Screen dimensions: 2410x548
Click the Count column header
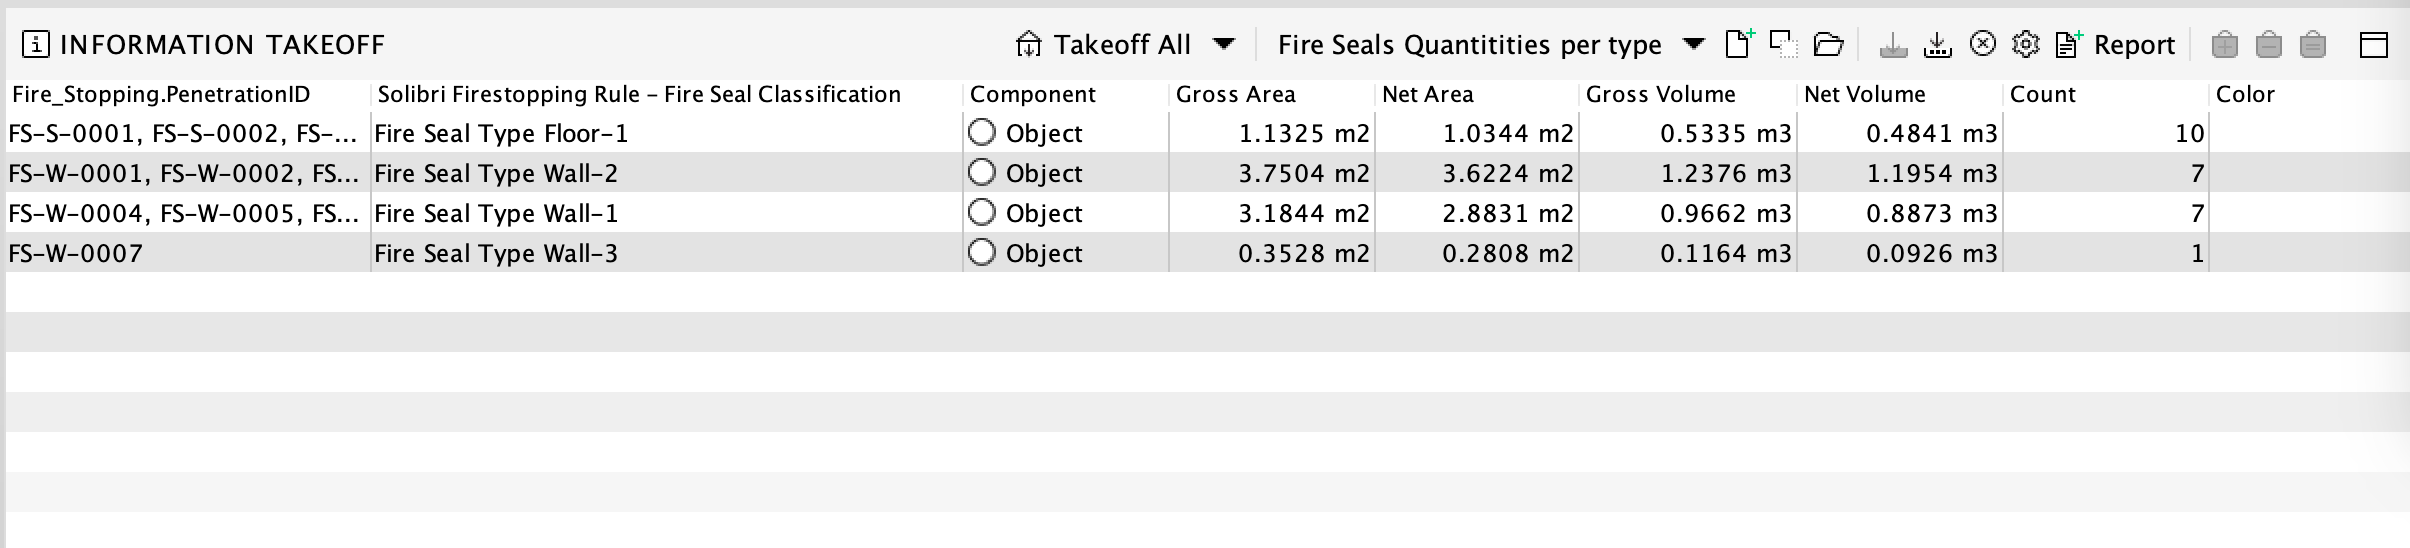click(2042, 94)
